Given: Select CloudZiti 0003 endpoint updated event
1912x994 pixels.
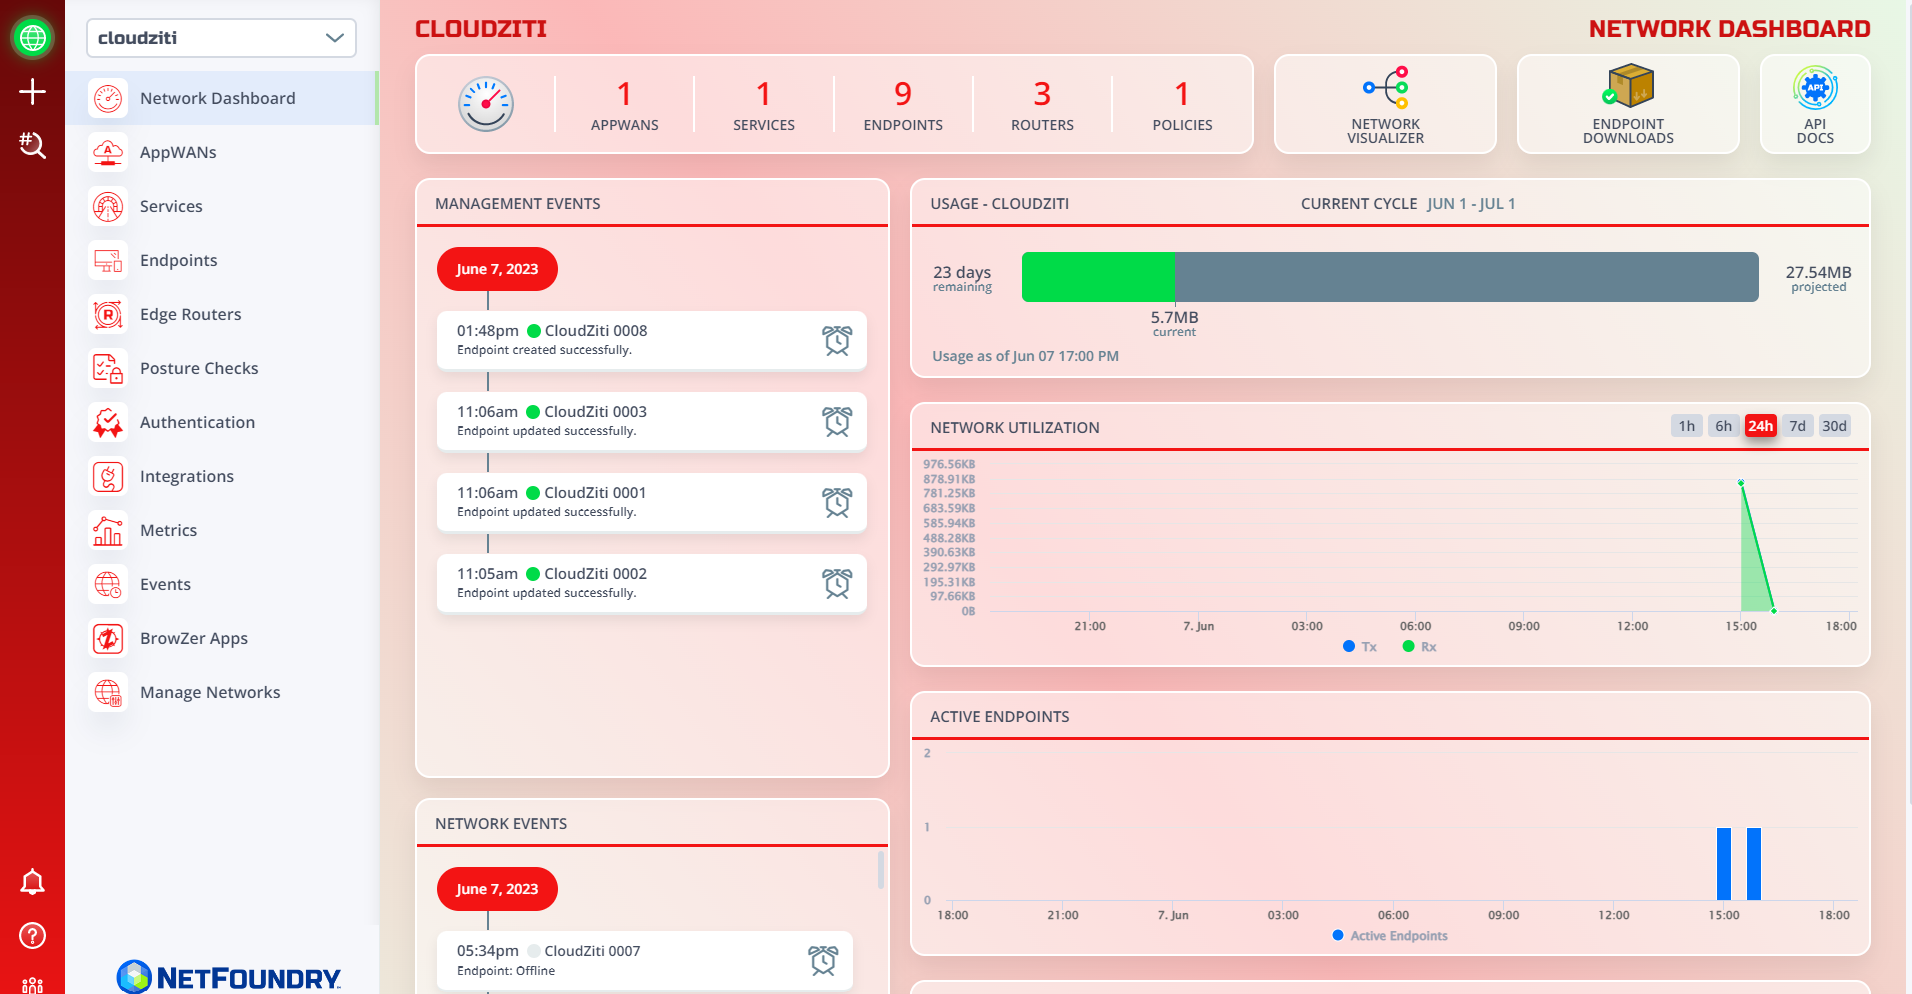Looking at the screenshot, I should coord(652,421).
